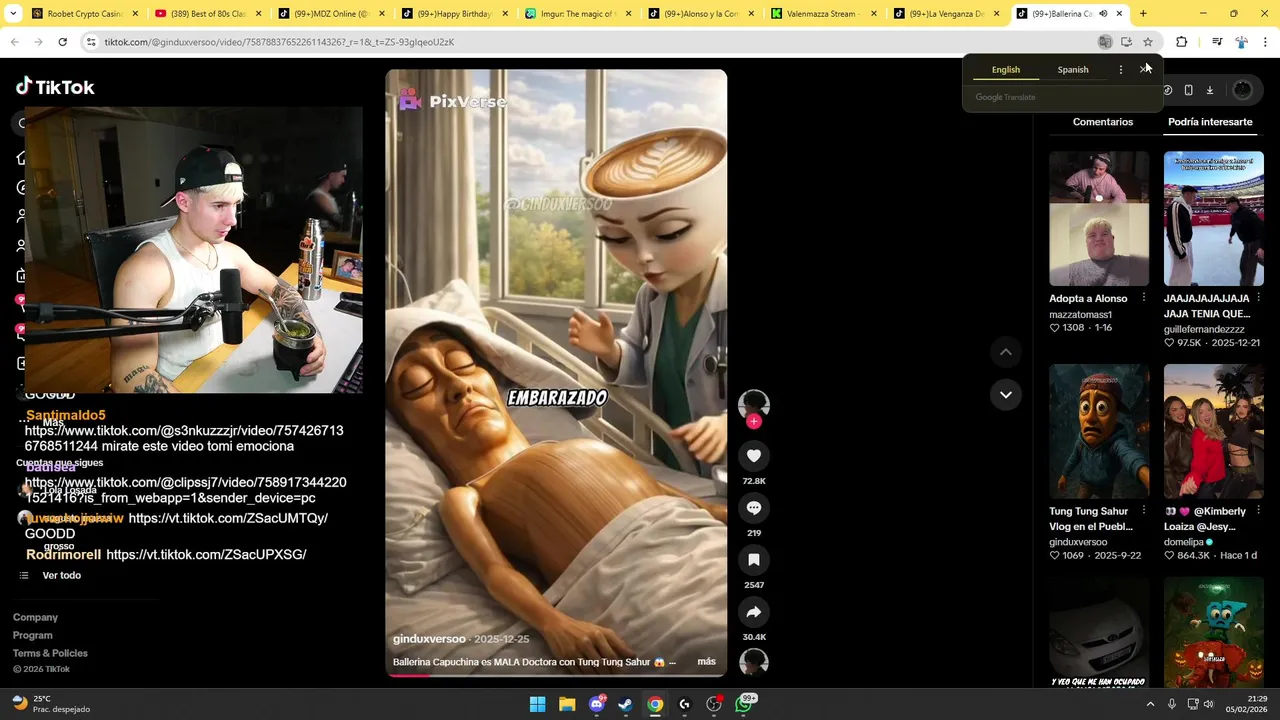Open translate options three-dot menu

[1120, 69]
